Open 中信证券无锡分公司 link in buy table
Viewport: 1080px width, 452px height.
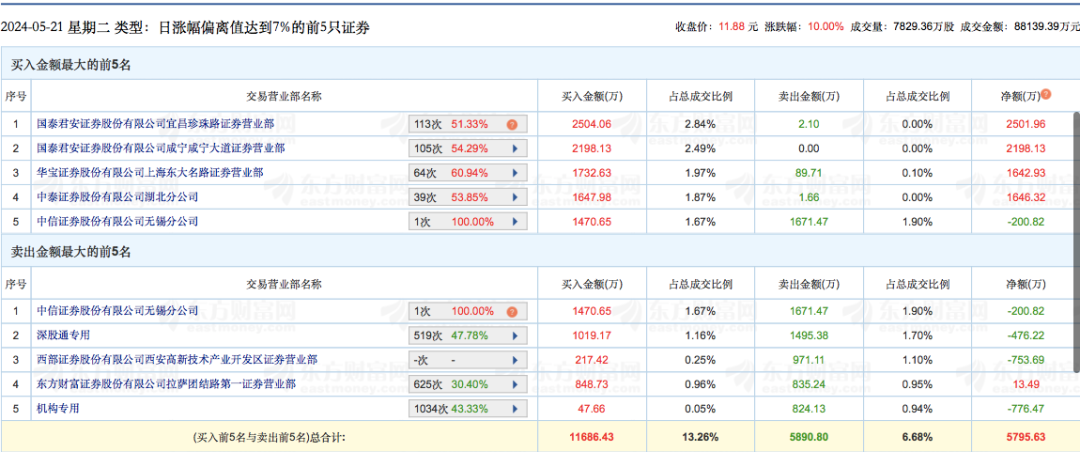117,222
